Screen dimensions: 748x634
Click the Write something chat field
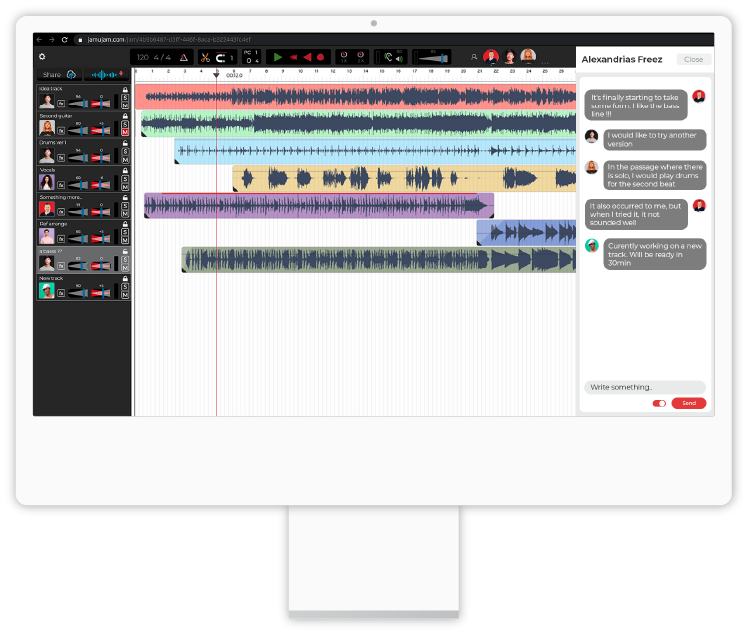(644, 387)
